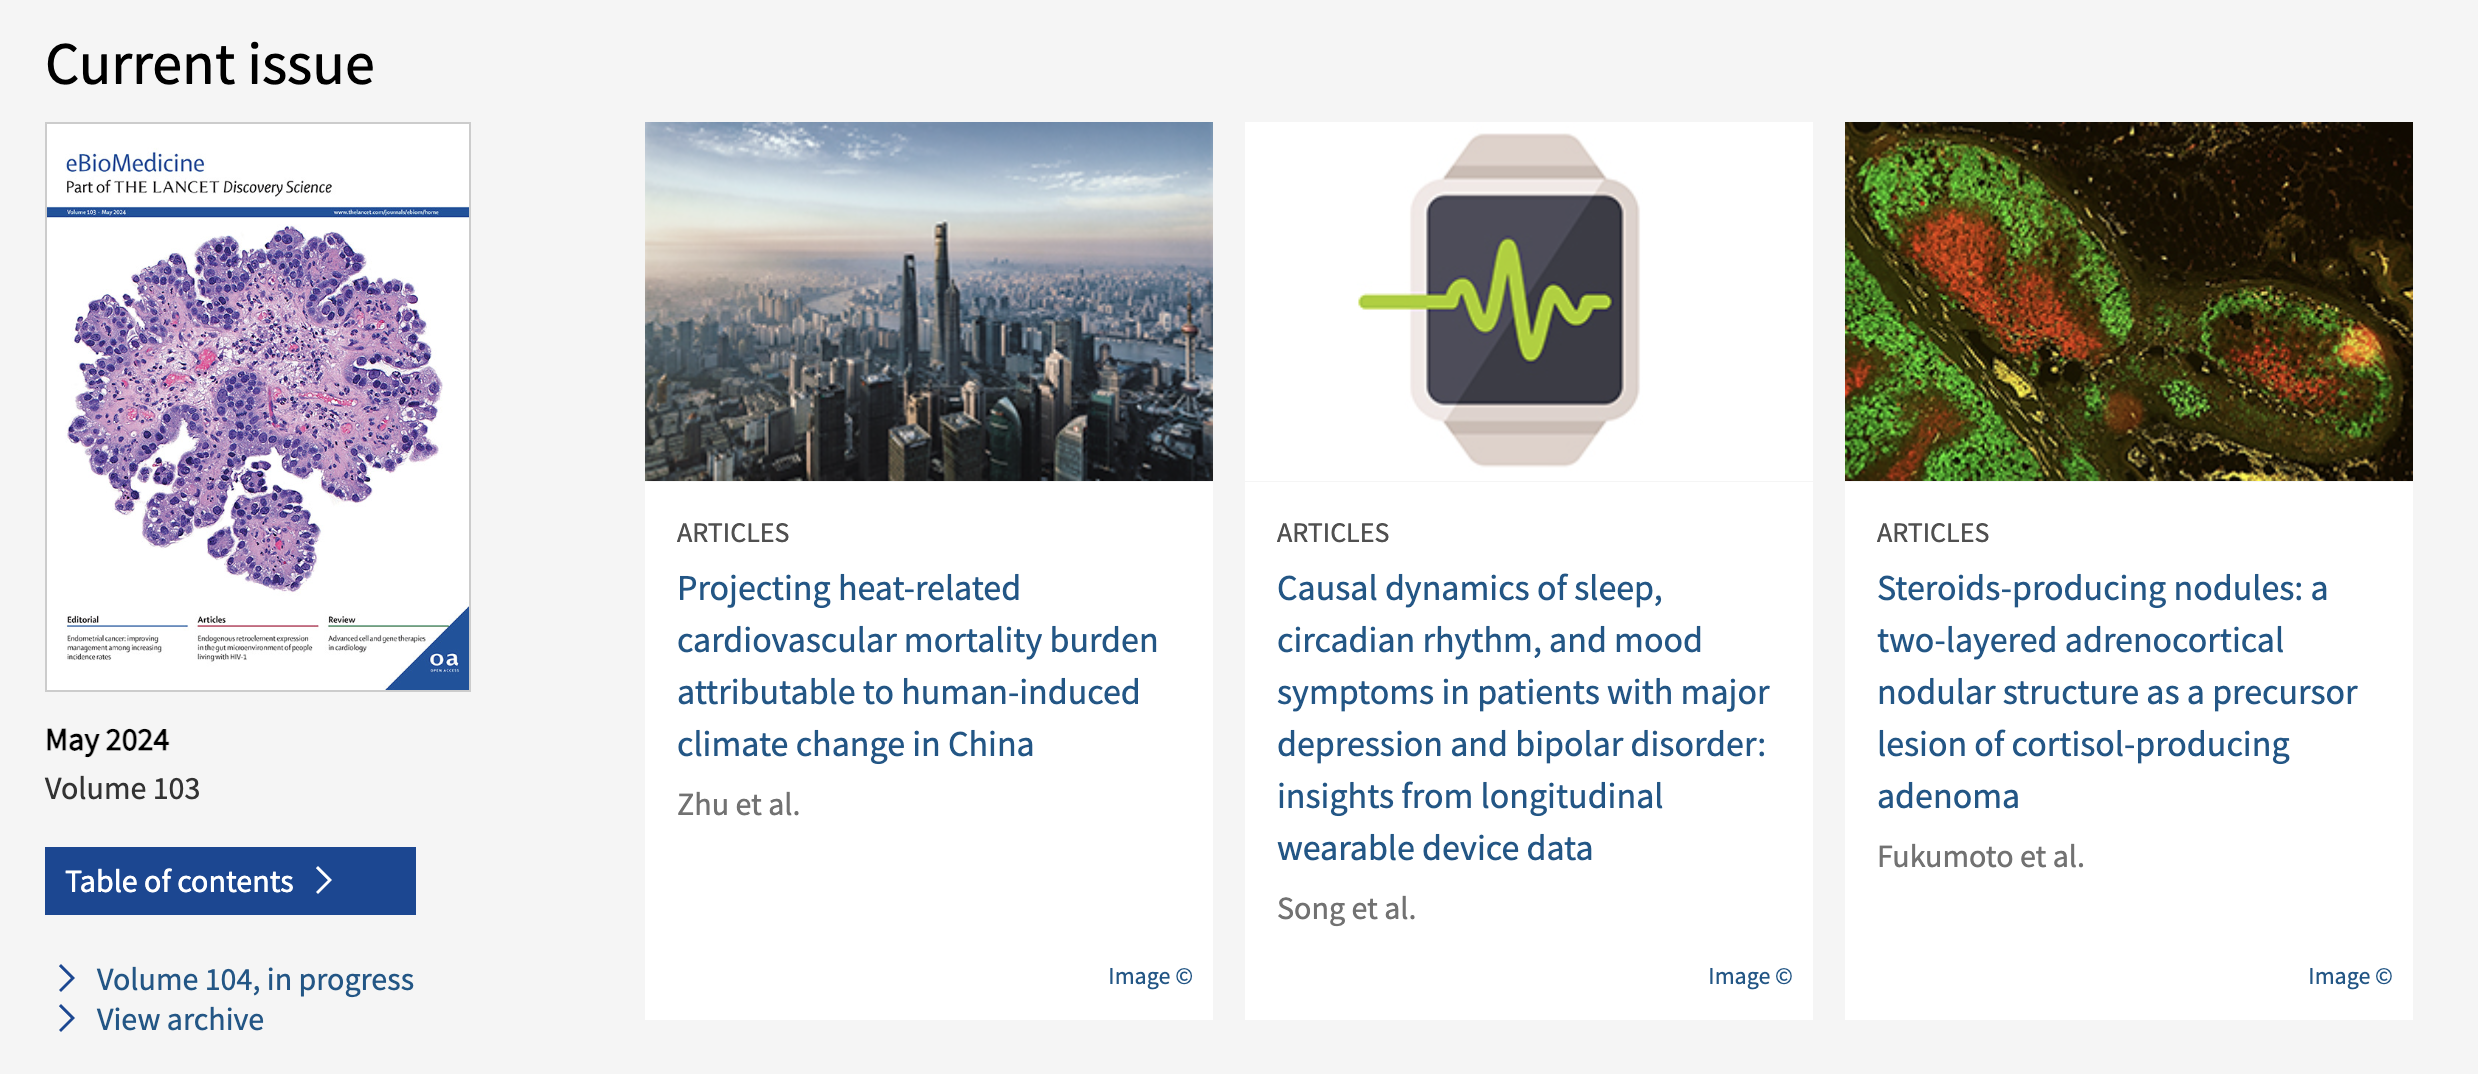Show image copyright for Zhu et al. article

(1149, 976)
